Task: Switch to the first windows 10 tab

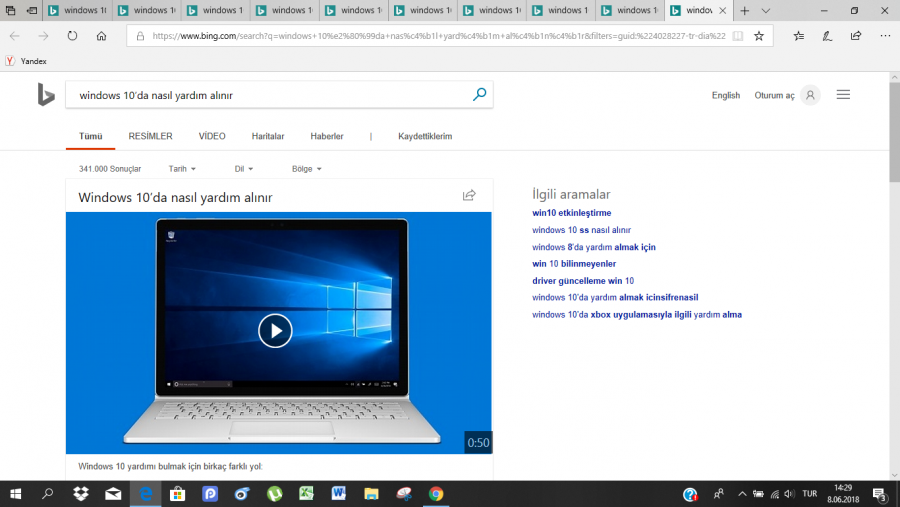Action: [77, 10]
